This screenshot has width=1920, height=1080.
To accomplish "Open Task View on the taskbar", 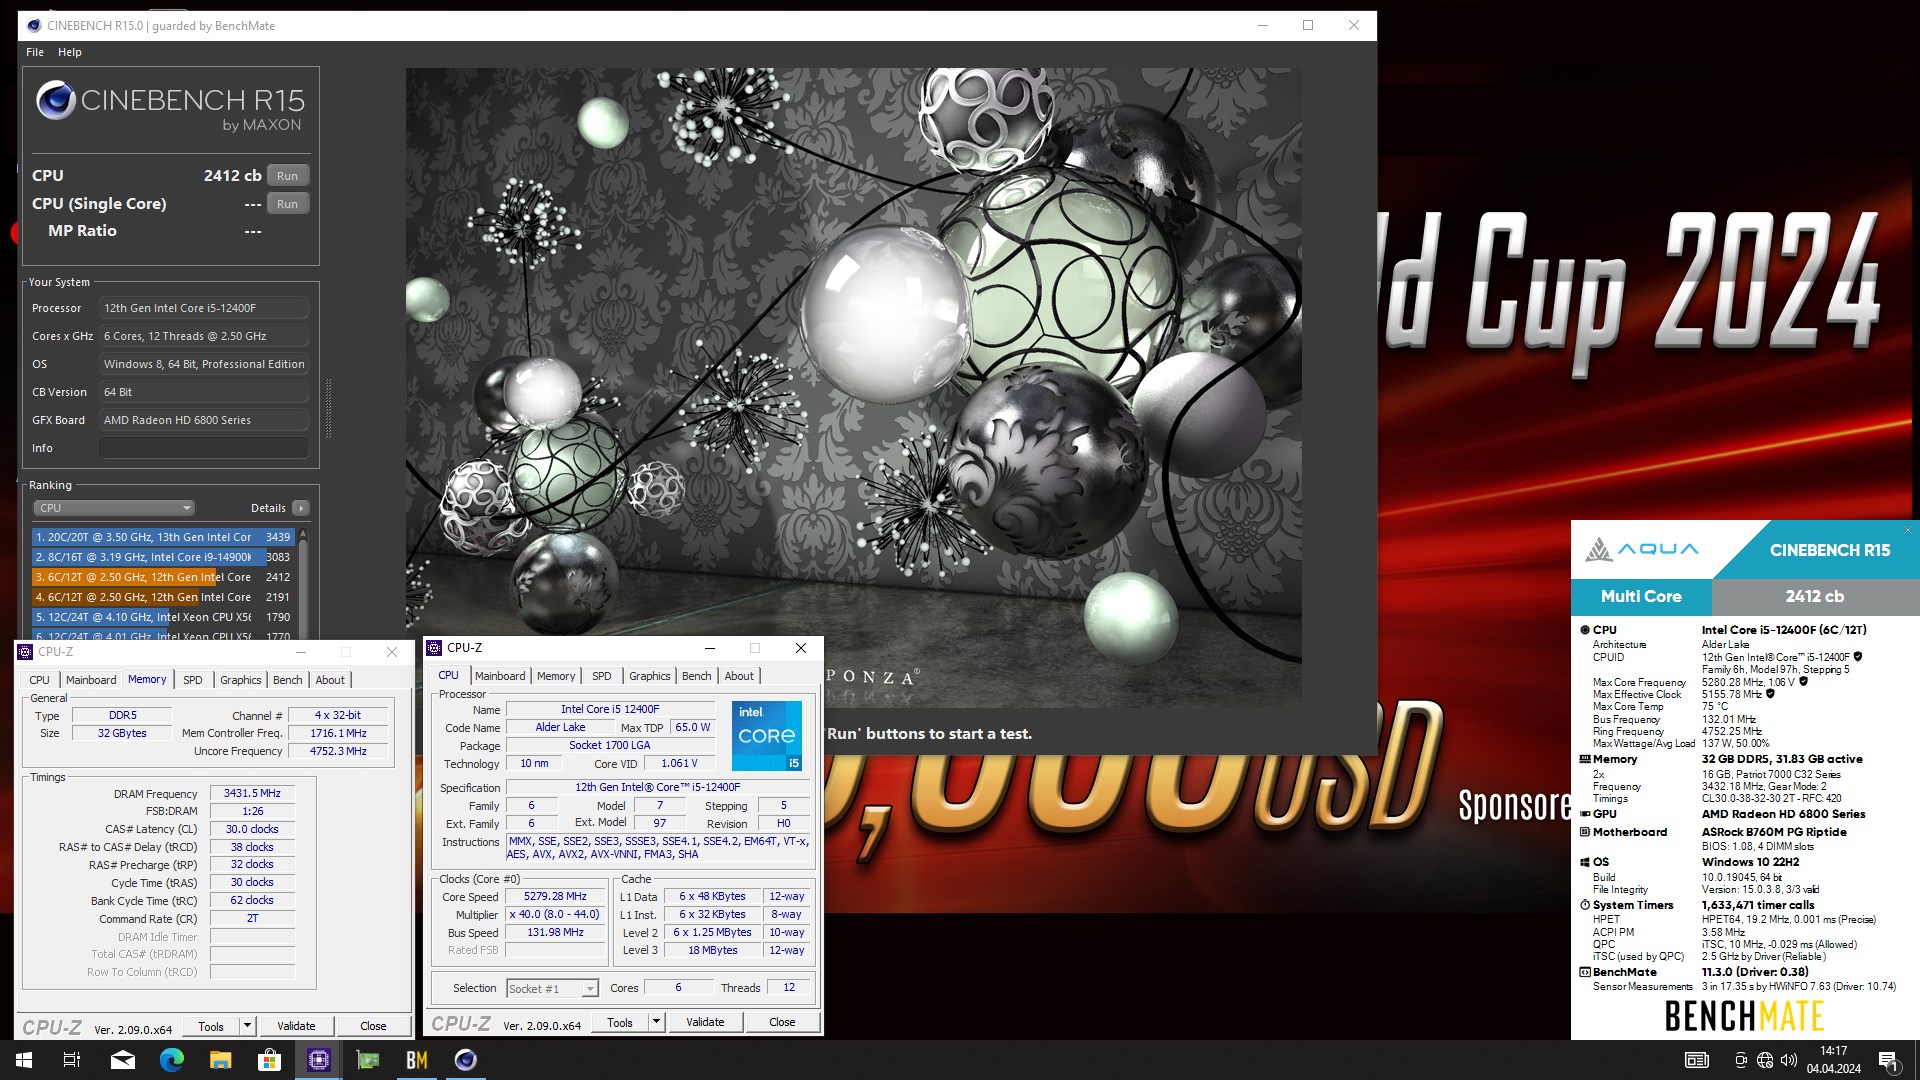I will pyautogui.click(x=72, y=1060).
